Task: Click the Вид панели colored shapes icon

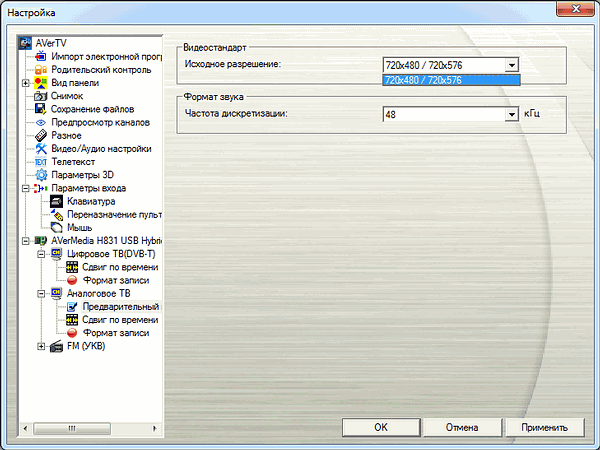Action: tap(41, 83)
